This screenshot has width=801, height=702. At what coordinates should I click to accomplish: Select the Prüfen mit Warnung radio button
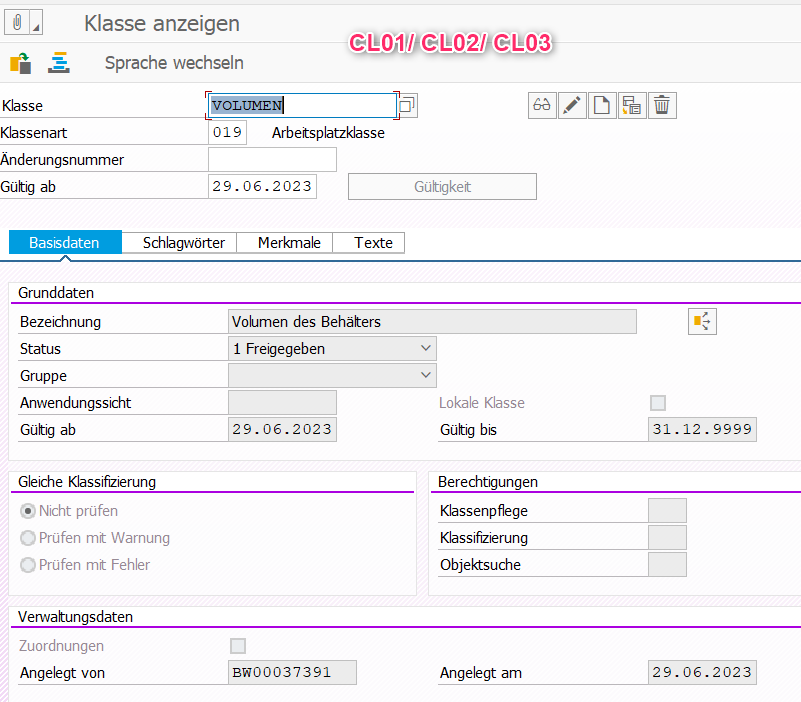point(28,538)
